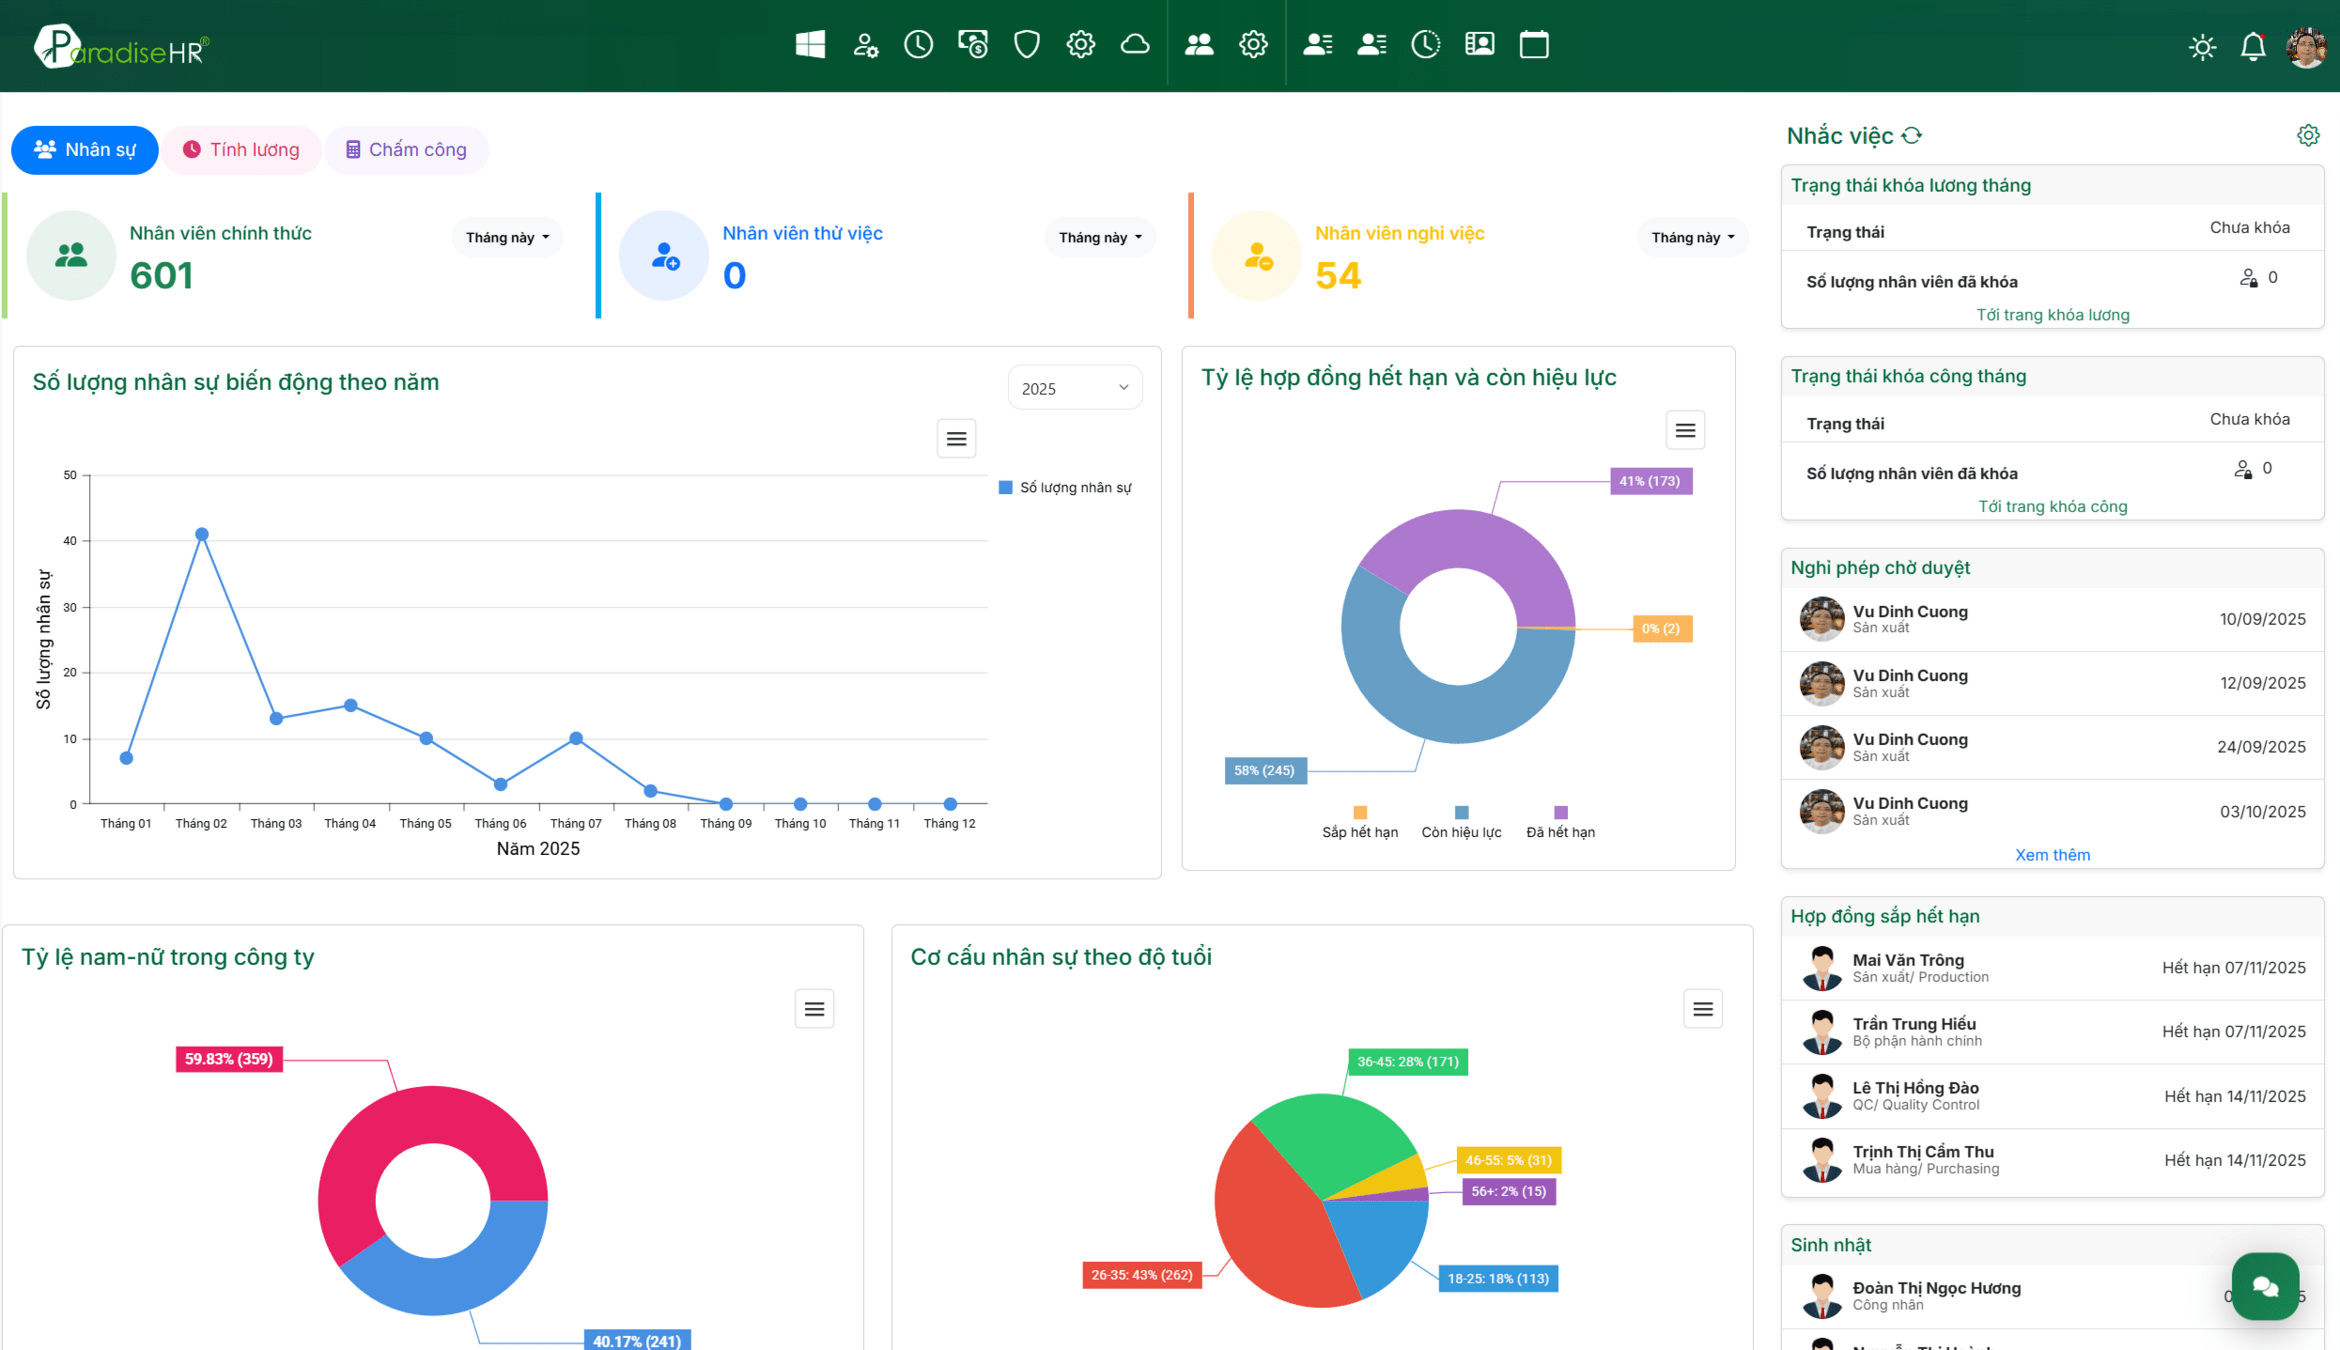Click the calendar icon in top navbar
Image resolution: width=2340 pixels, height=1350 pixels.
(x=1533, y=44)
